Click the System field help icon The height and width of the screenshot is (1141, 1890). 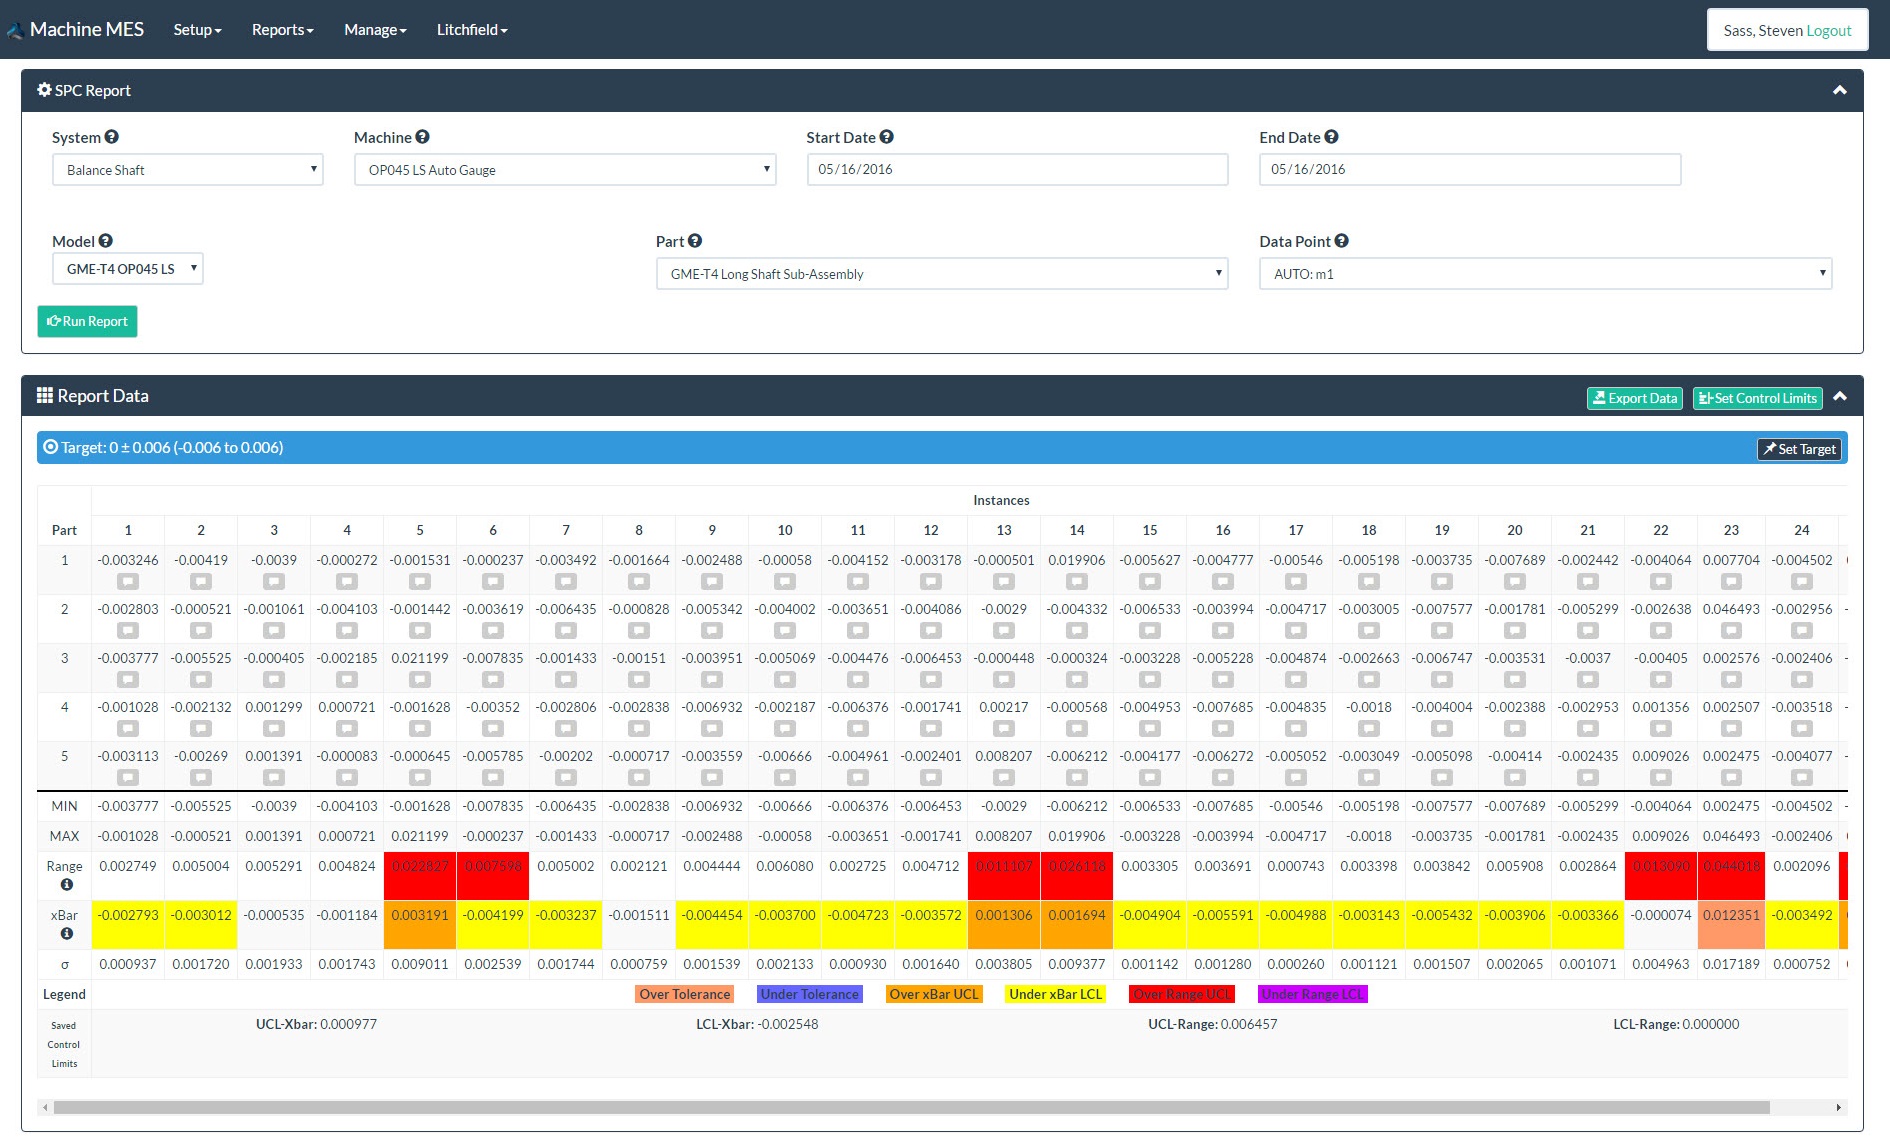pyautogui.click(x=112, y=137)
